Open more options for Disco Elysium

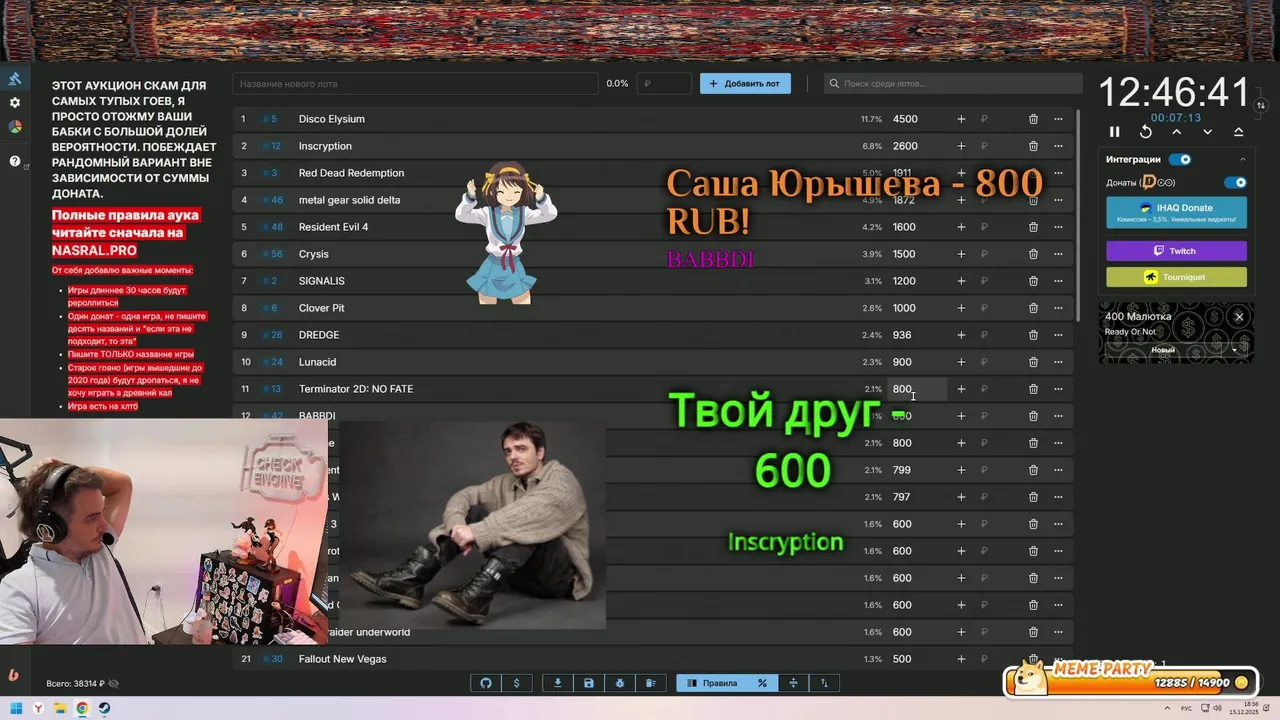pyautogui.click(x=1058, y=119)
